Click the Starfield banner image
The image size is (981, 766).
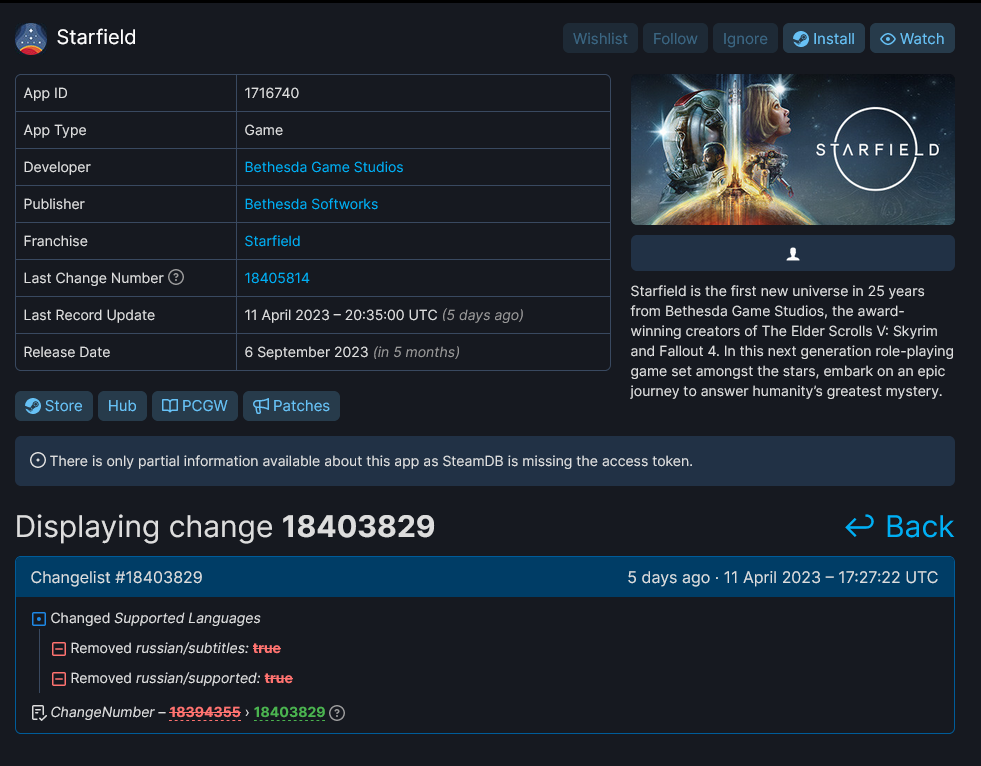click(x=792, y=150)
